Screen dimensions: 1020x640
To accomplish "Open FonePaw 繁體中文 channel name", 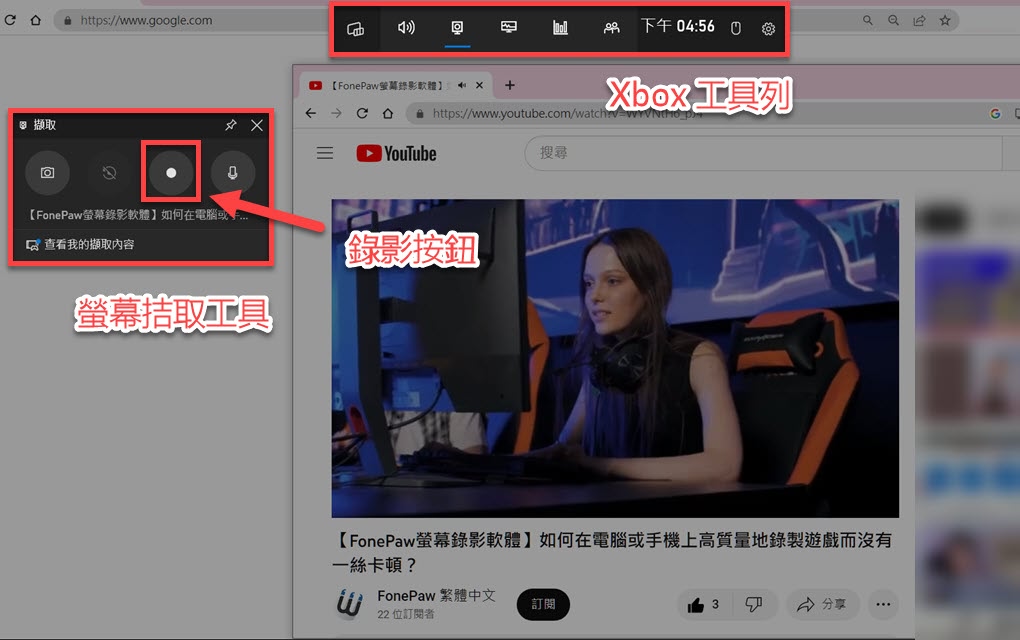I will 436,596.
